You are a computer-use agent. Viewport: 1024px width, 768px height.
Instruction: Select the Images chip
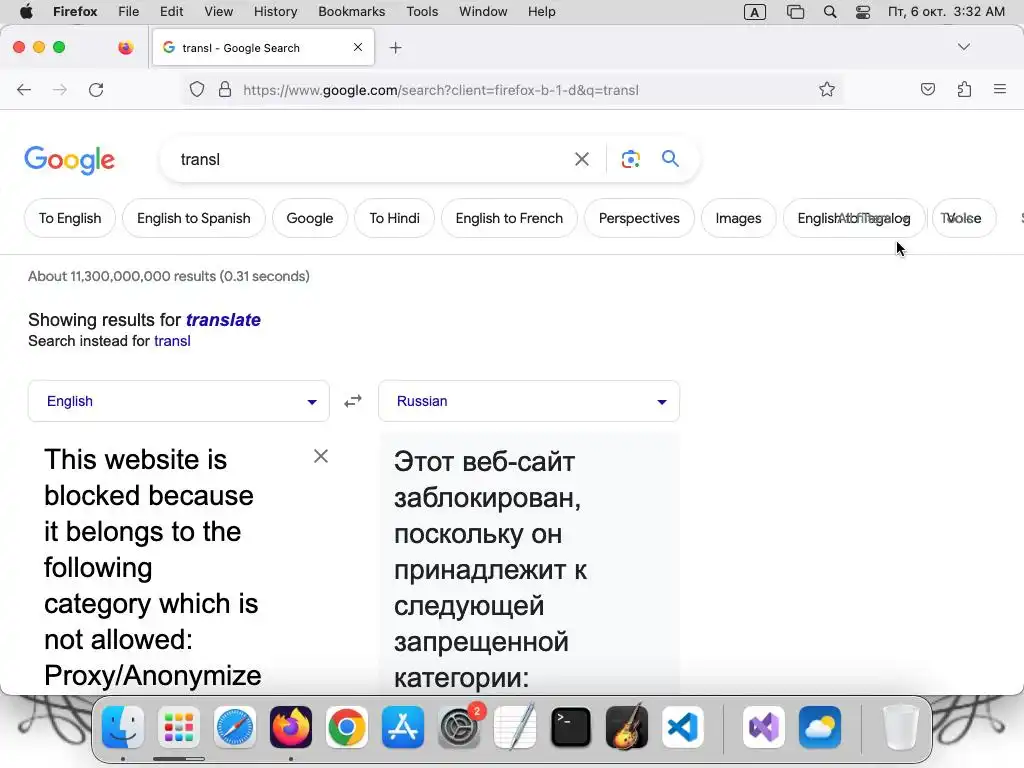(739, 218)
